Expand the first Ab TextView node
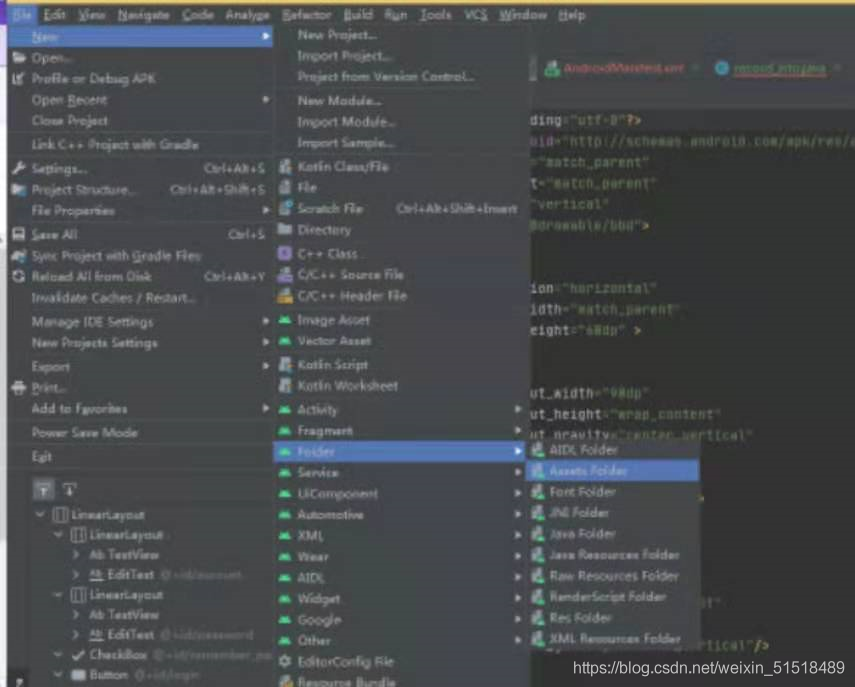The height and width of the screenshot is (687, 855). pyautogui.click(x=76, y=555)
